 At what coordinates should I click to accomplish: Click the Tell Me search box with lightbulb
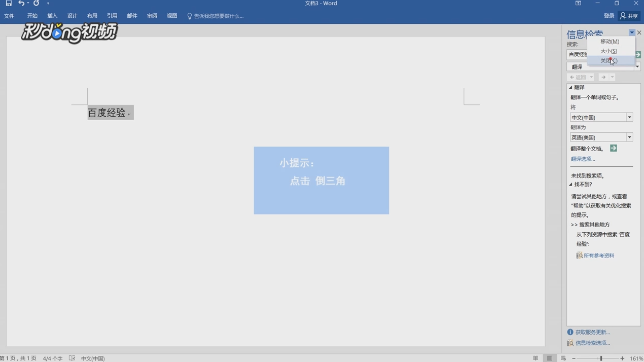coord(216,16)
